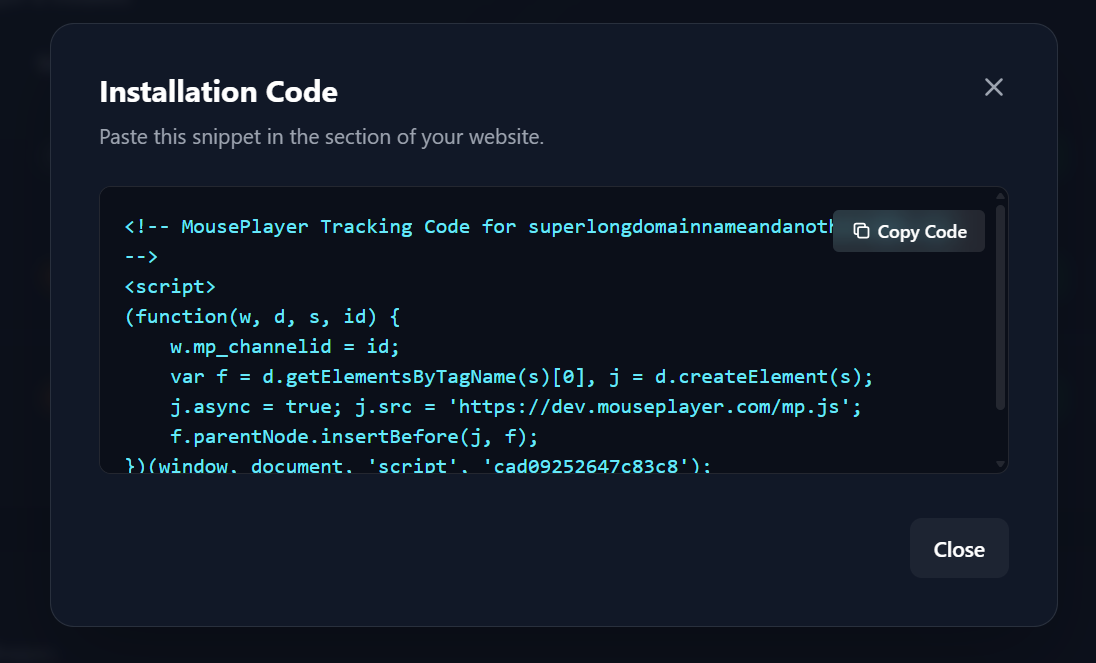This screenshot has width=1096, height=663.
Task: Click the 'Paste this snippet' instruction text
Action: pos(322,137)
